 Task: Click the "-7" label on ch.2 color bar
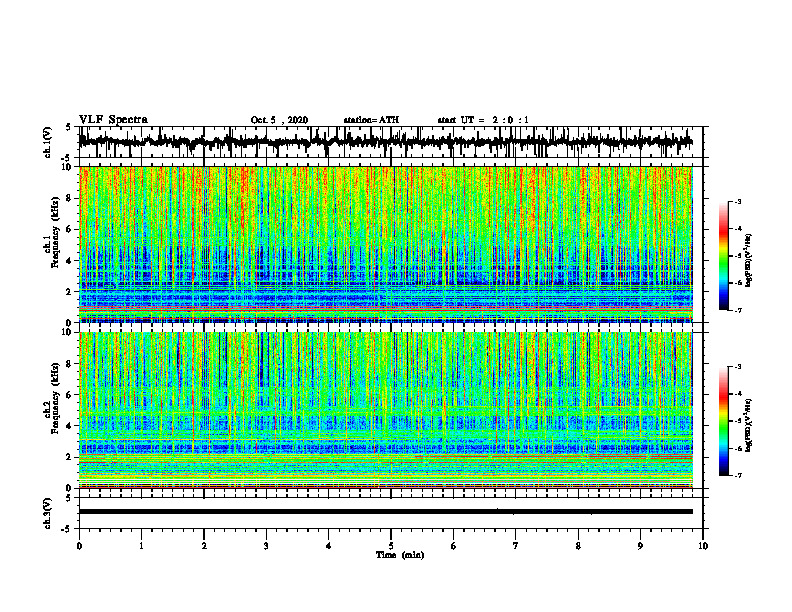737,475
